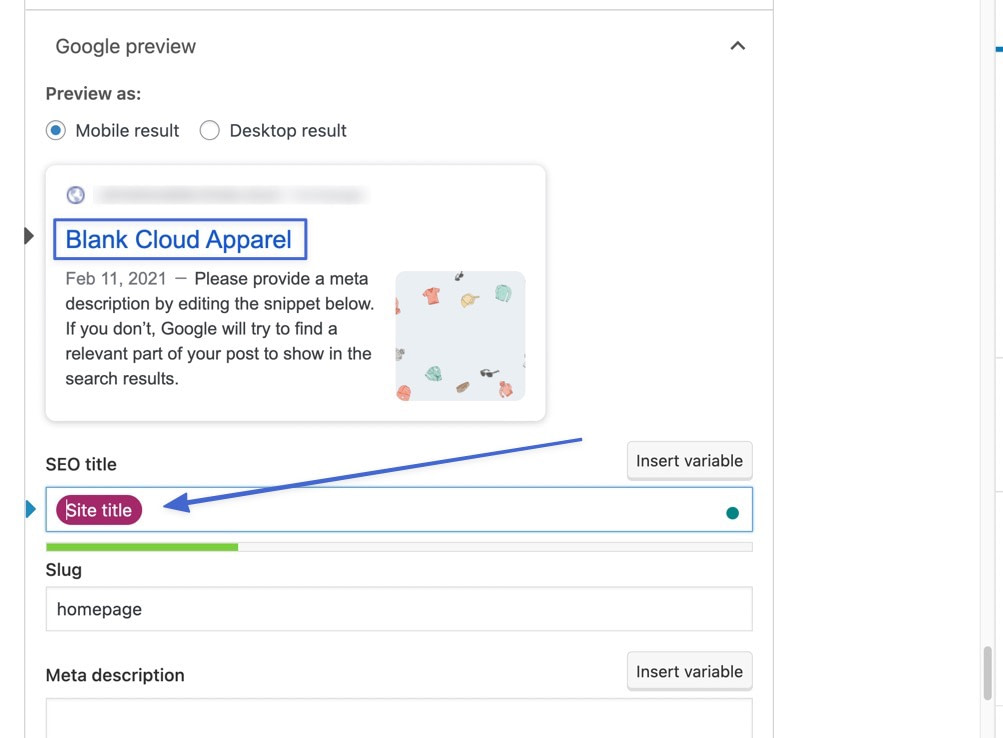Click the apparel thumbnail in the preview

point(460,336)
